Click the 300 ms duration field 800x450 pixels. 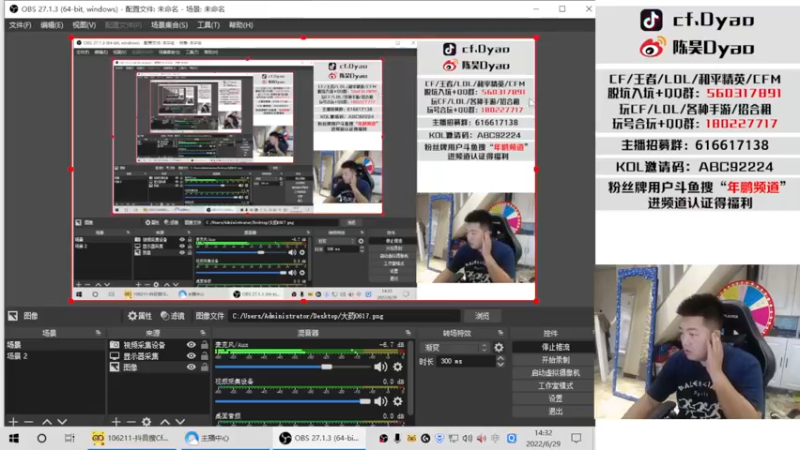coord(466,361)
